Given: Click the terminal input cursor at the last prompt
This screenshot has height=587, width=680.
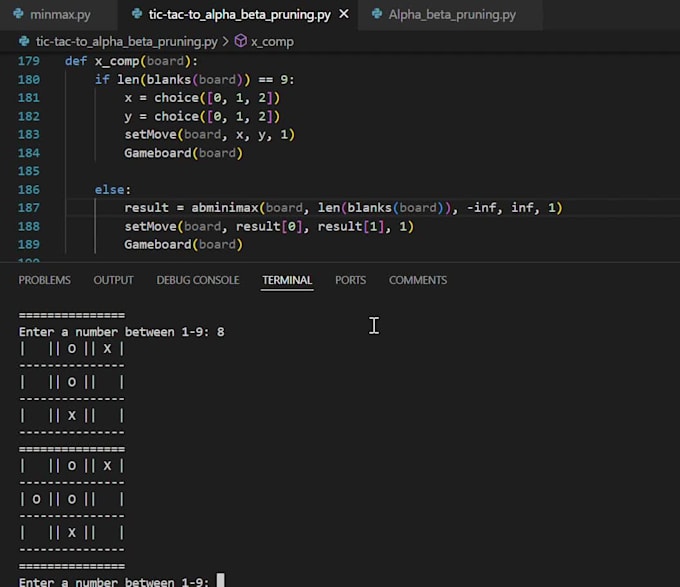Looking at the screenshot, I should (x=221, y=580).
